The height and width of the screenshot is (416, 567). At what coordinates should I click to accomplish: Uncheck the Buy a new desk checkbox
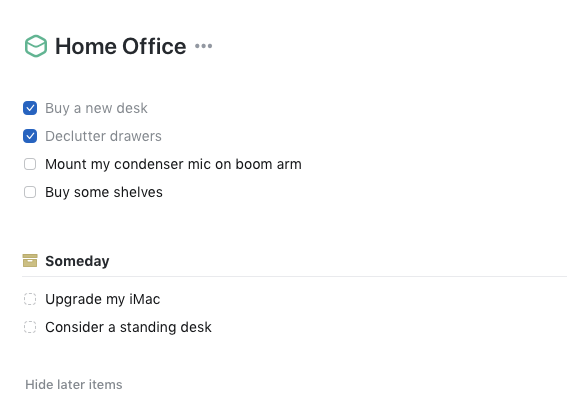coord(30,108)
